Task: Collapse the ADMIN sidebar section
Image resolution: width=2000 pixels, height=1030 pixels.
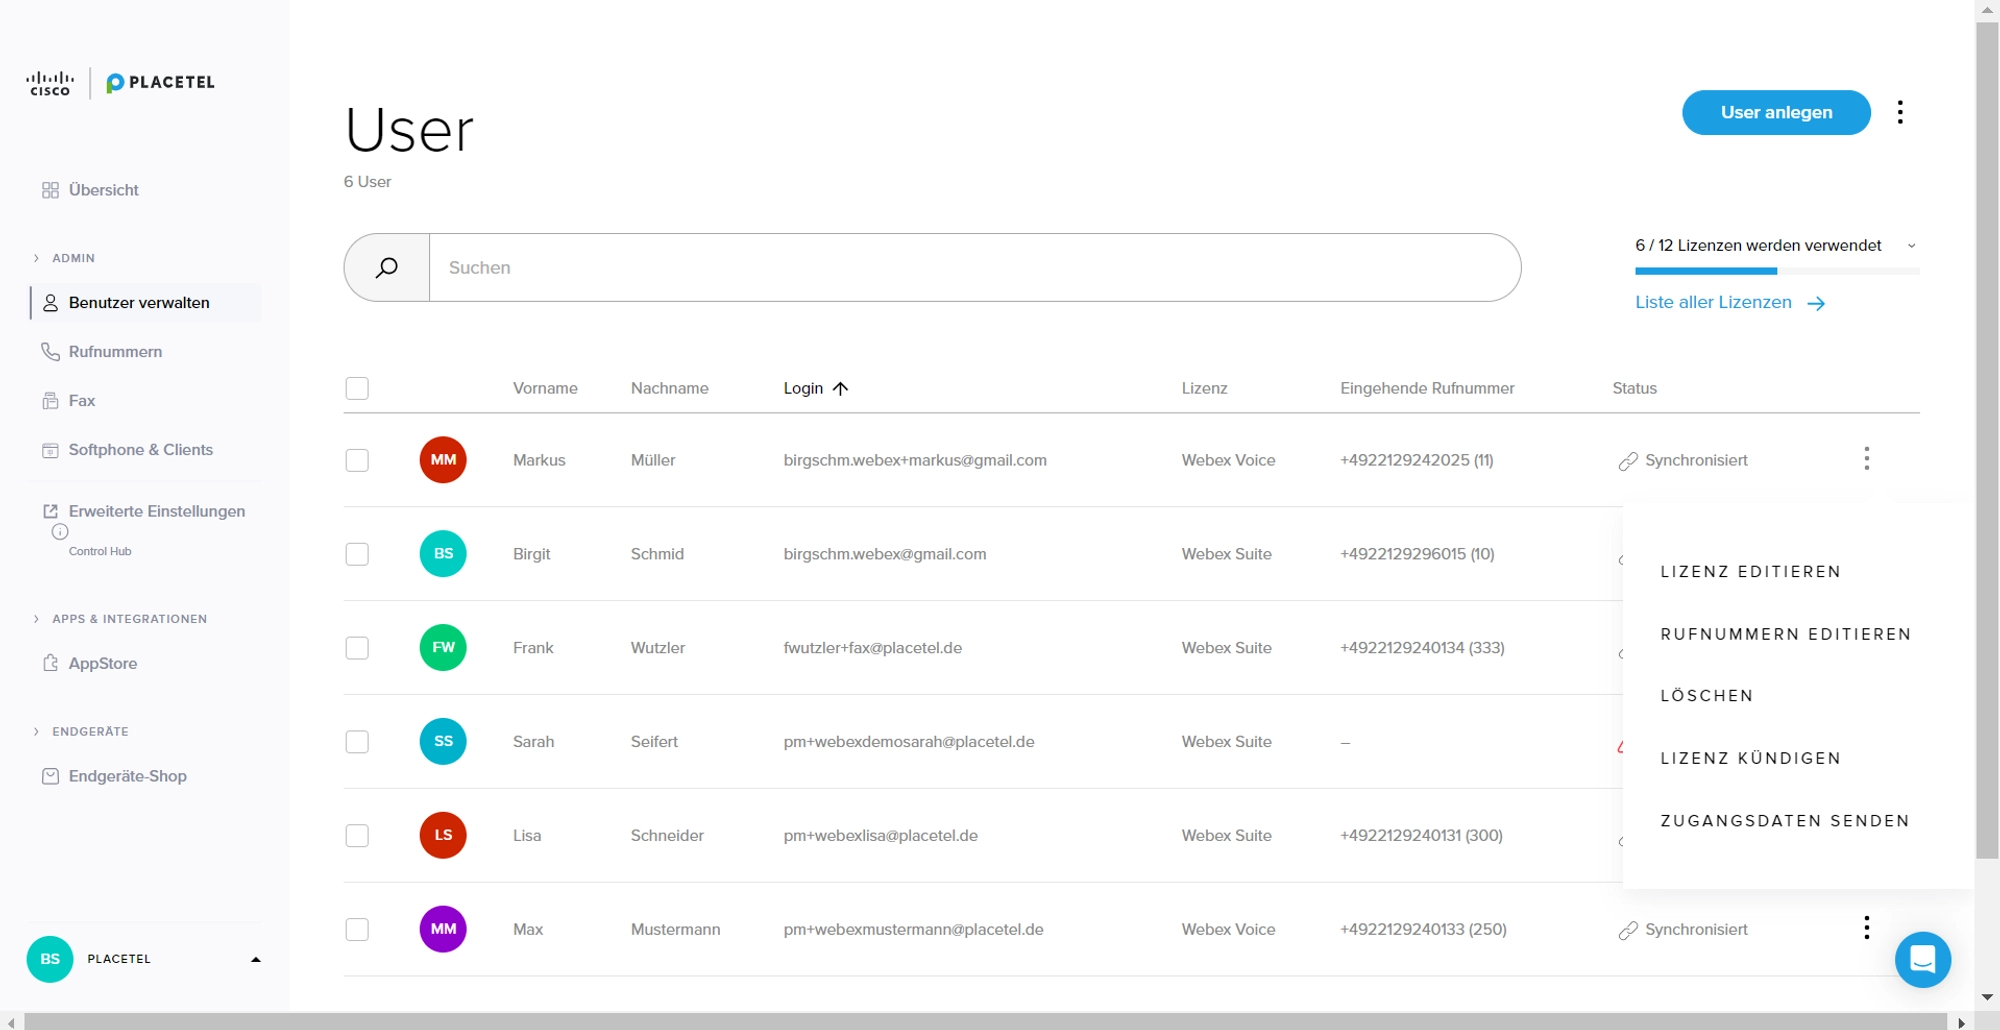Action: click(37, 258)
